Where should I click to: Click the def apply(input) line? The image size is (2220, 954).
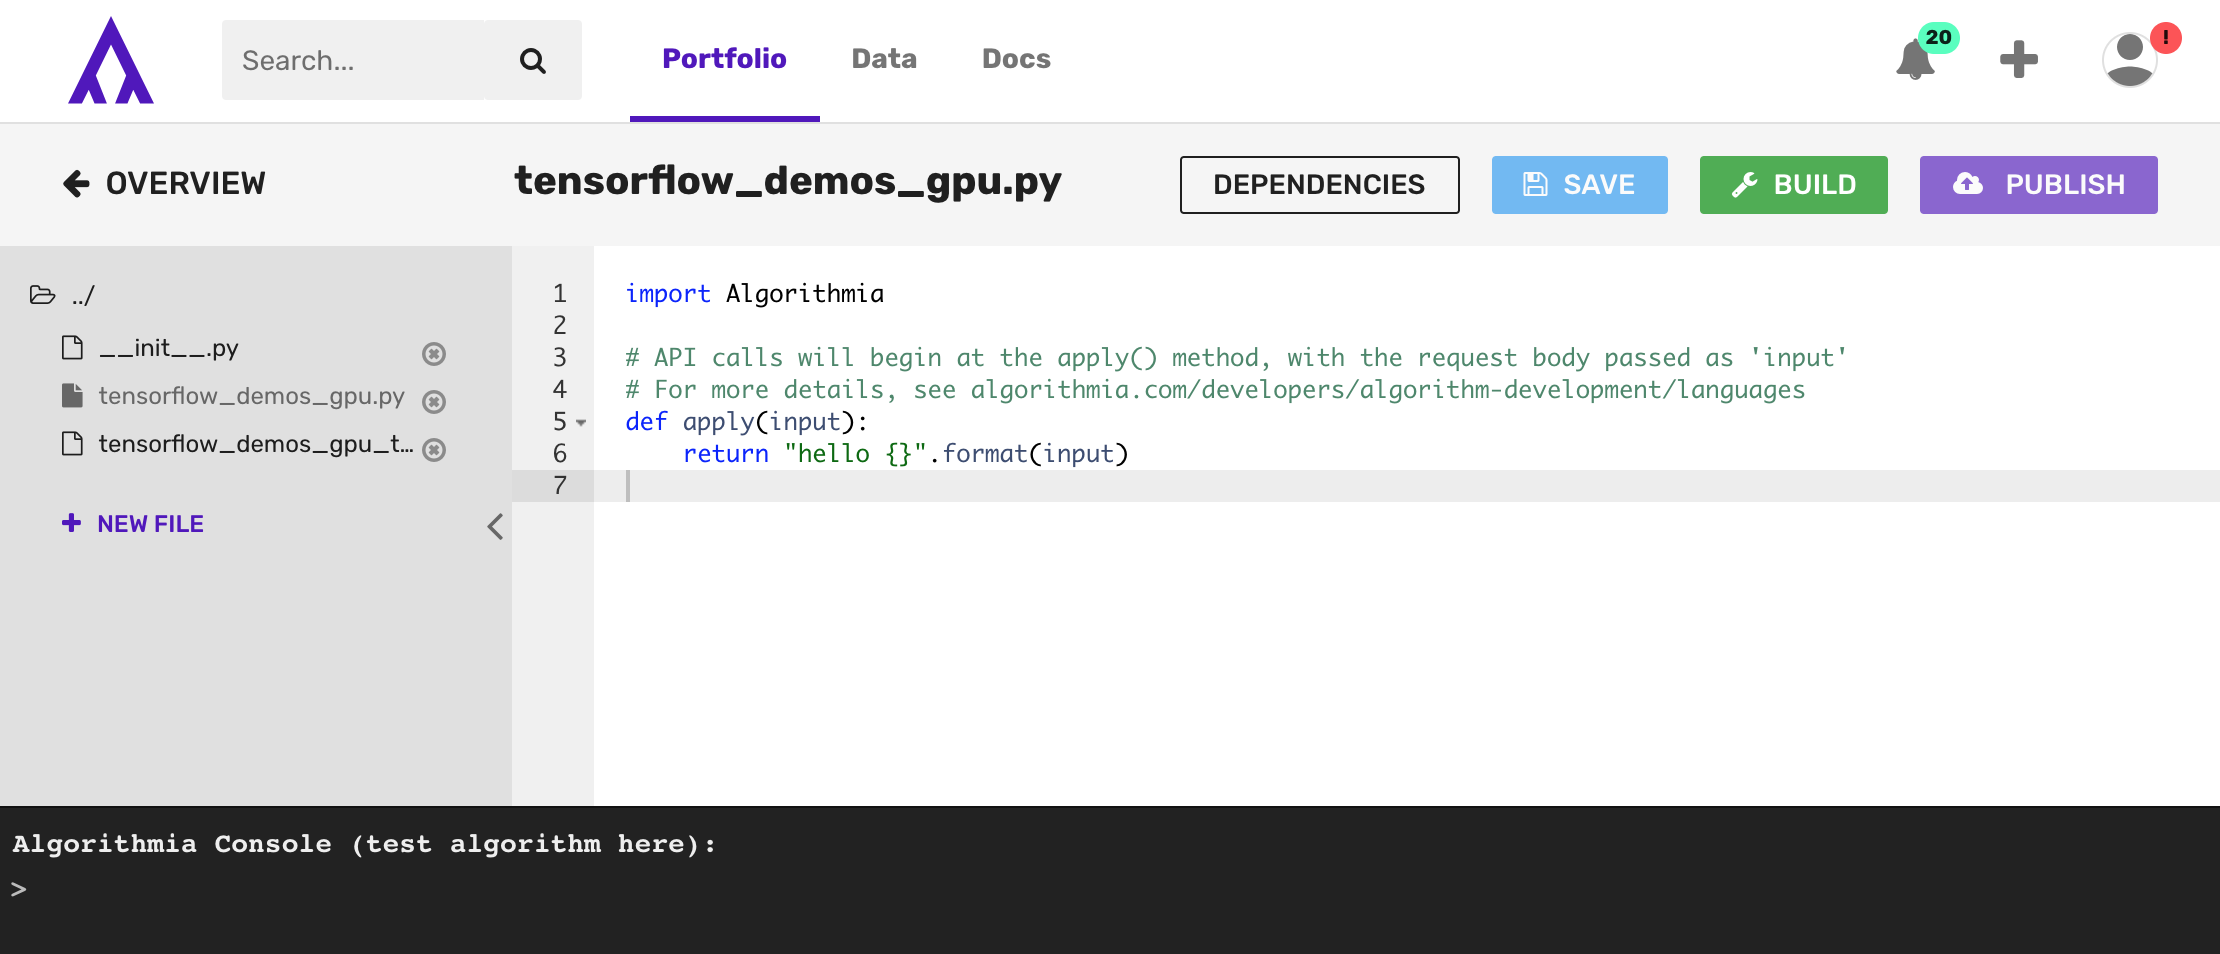tap(746, 421)
